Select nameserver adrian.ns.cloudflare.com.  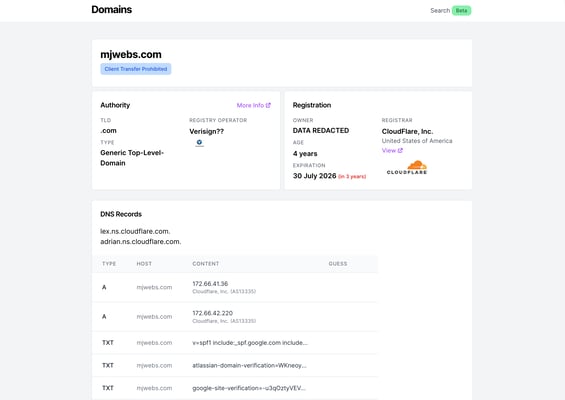point(141,241)
